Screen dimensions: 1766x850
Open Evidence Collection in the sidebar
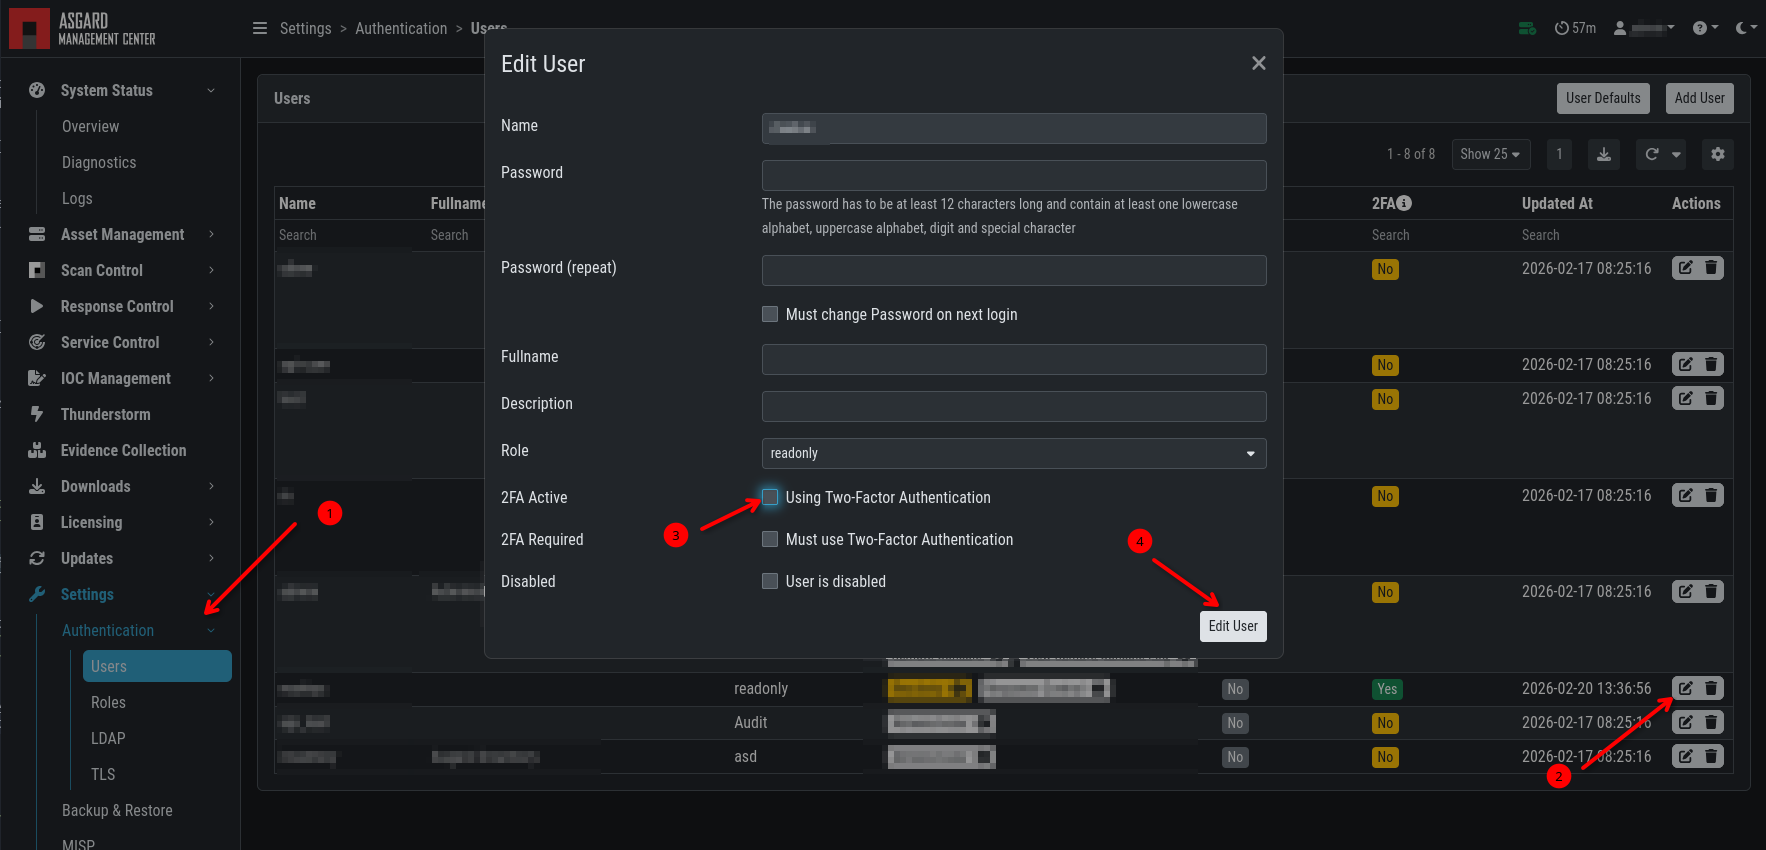pyautogui.click(x=123, y=450)
